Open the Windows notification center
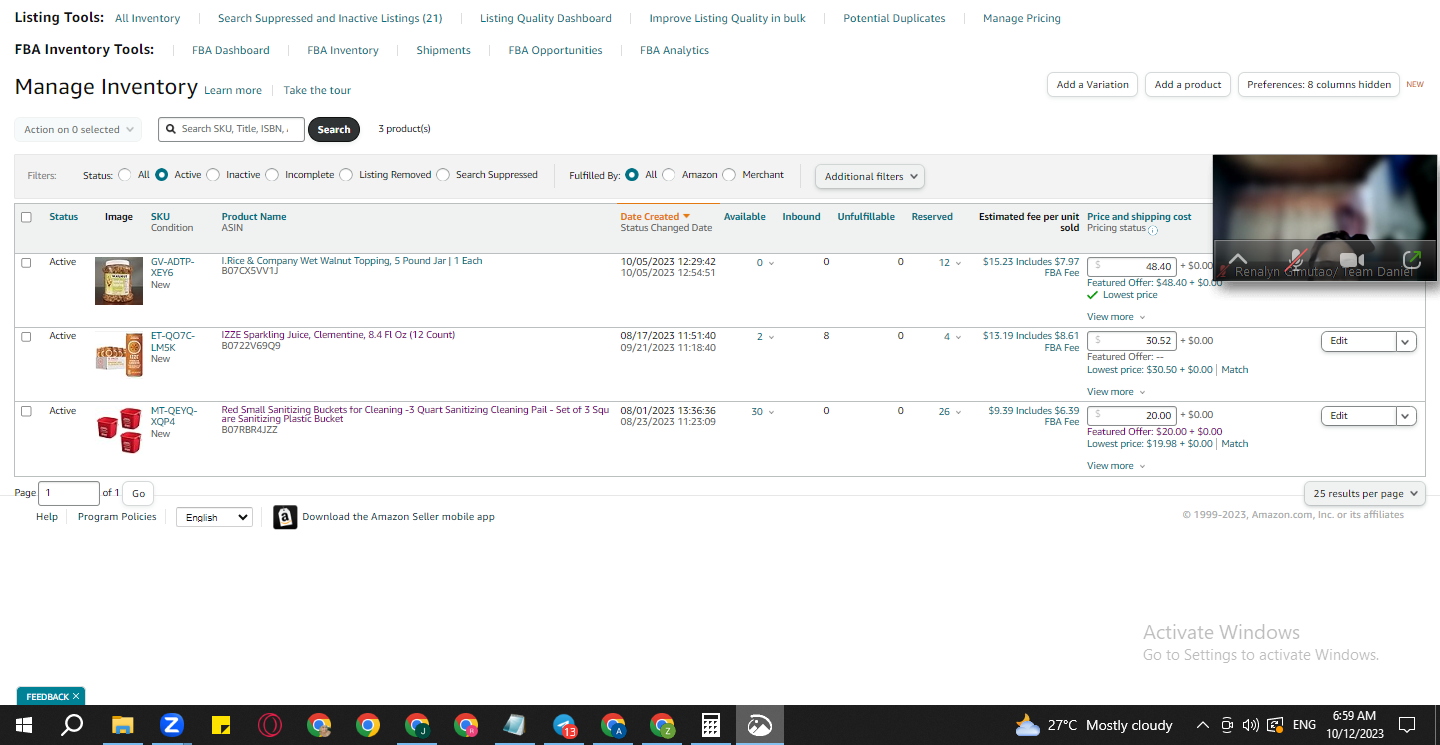 pos(1406,725)
